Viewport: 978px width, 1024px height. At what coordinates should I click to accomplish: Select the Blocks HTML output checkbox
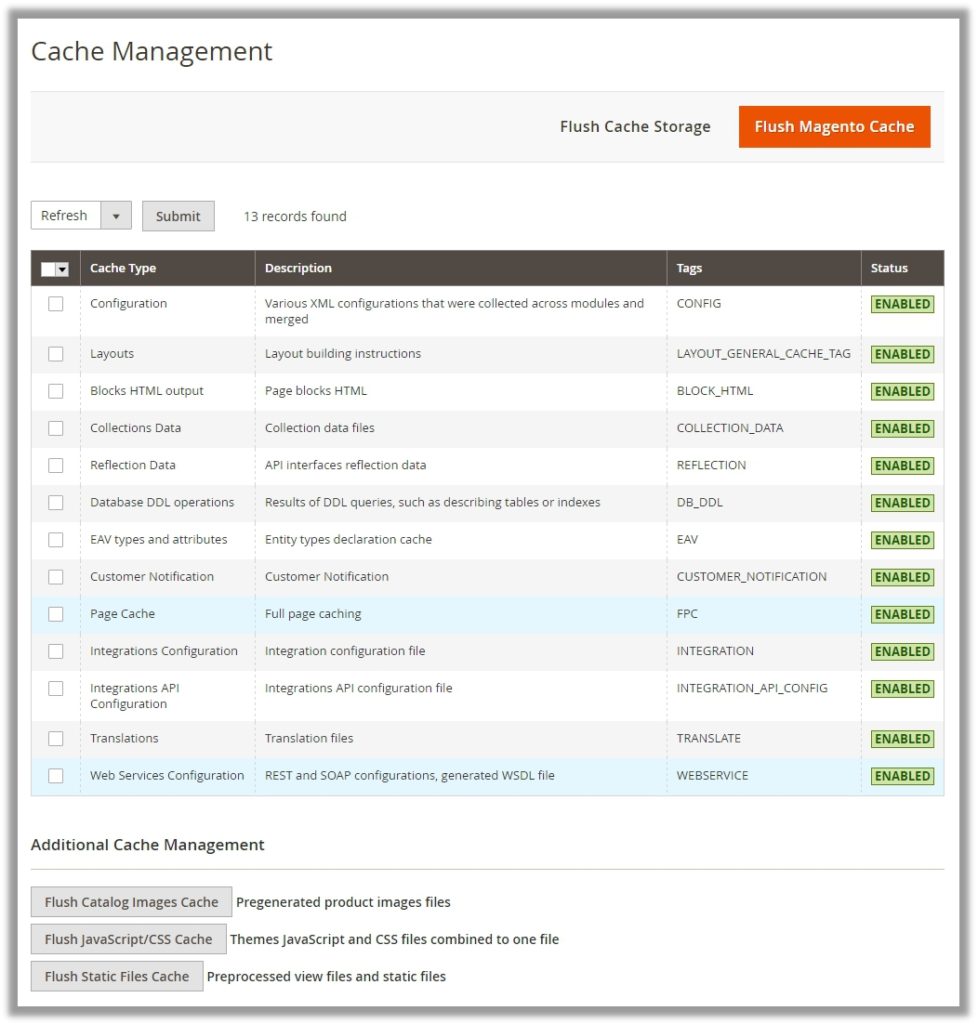coord(56,391)
